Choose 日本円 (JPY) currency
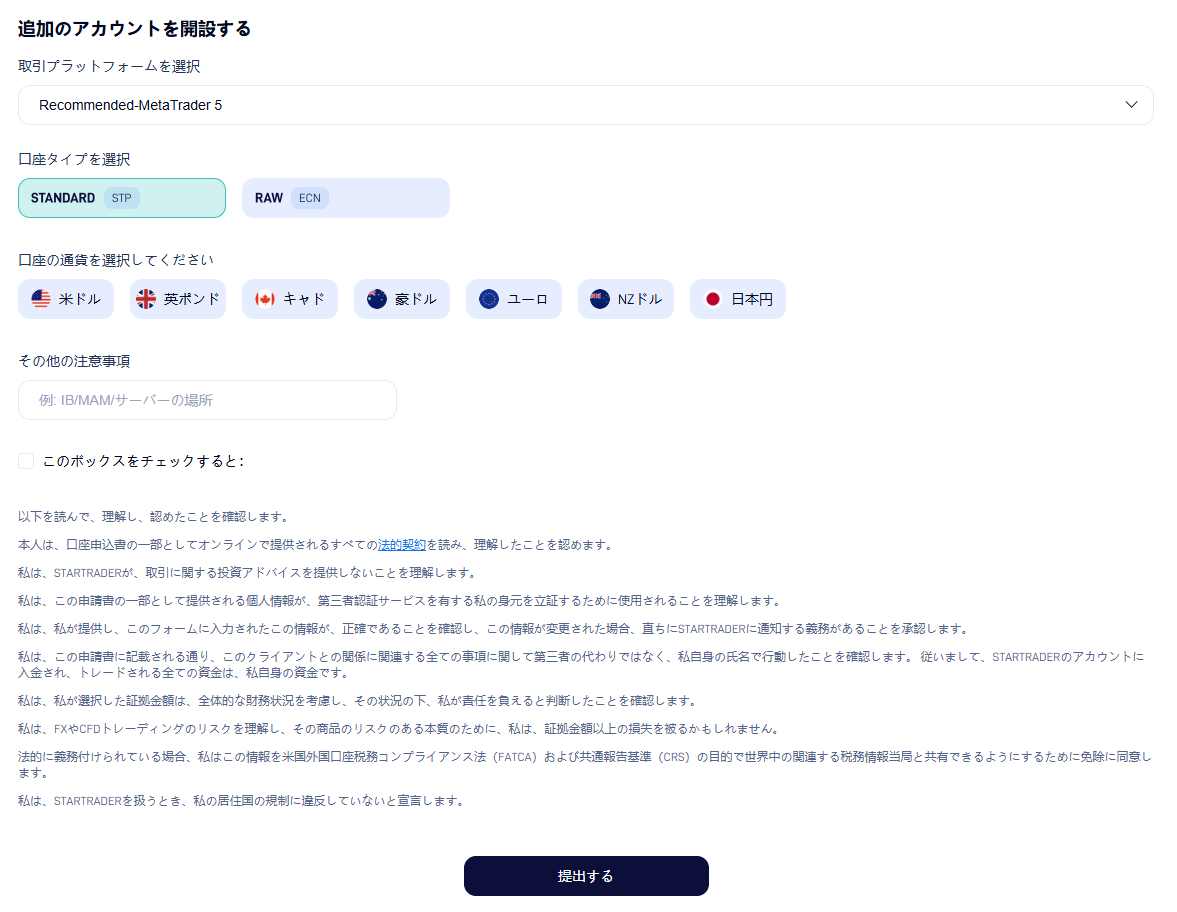This screenshot has width=1177, height=912. click(x=738, y=299)
